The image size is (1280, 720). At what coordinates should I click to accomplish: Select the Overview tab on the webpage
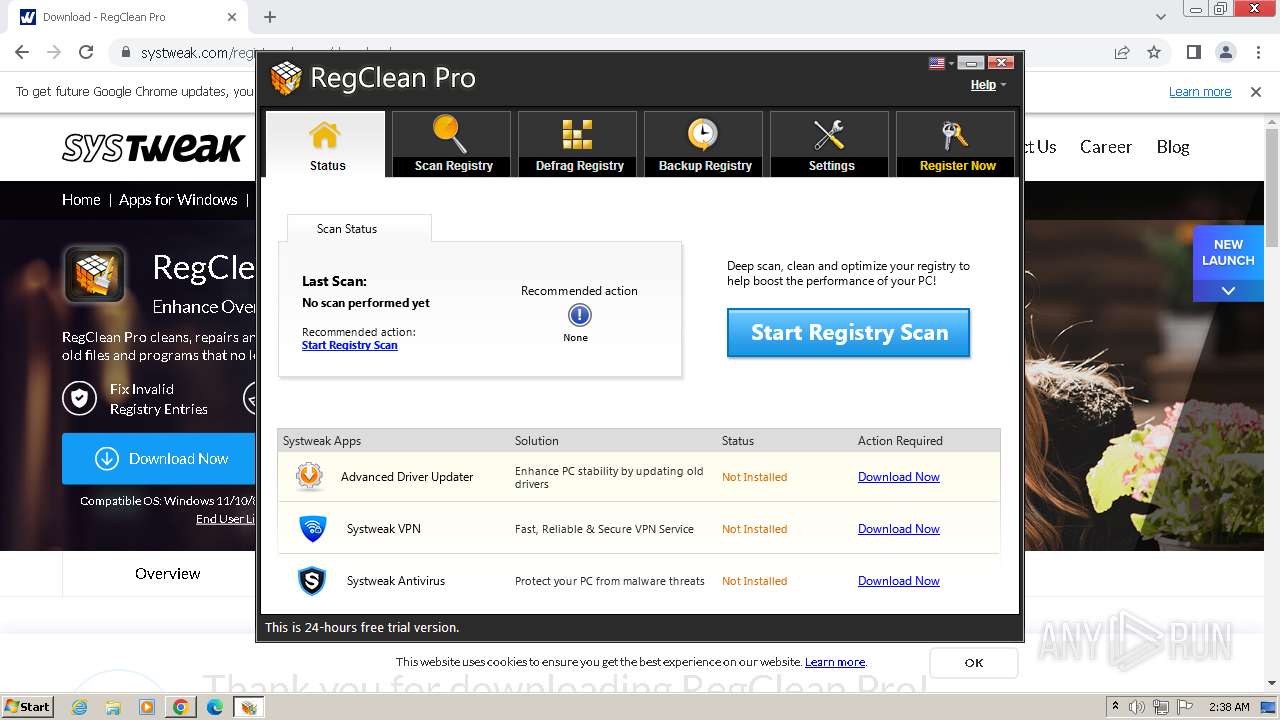(x=168, y=574)
